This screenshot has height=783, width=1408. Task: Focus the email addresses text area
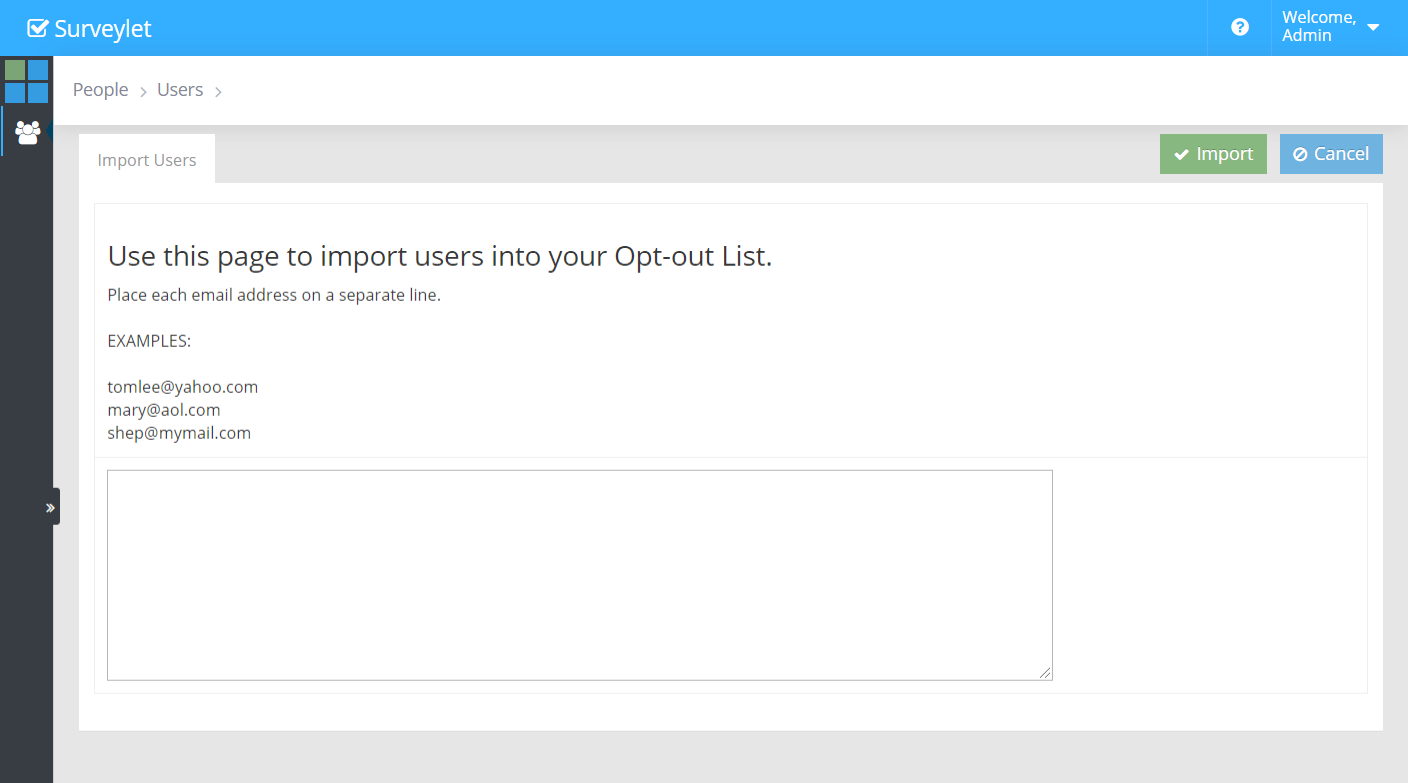tap(579, 574)
